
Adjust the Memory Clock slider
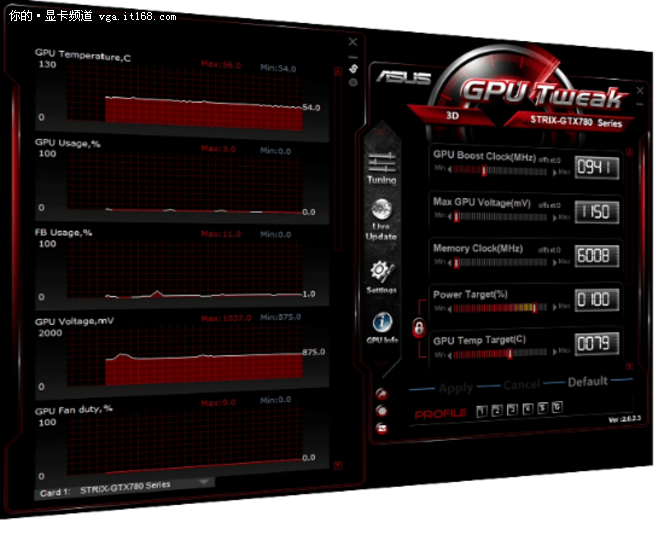500,262
